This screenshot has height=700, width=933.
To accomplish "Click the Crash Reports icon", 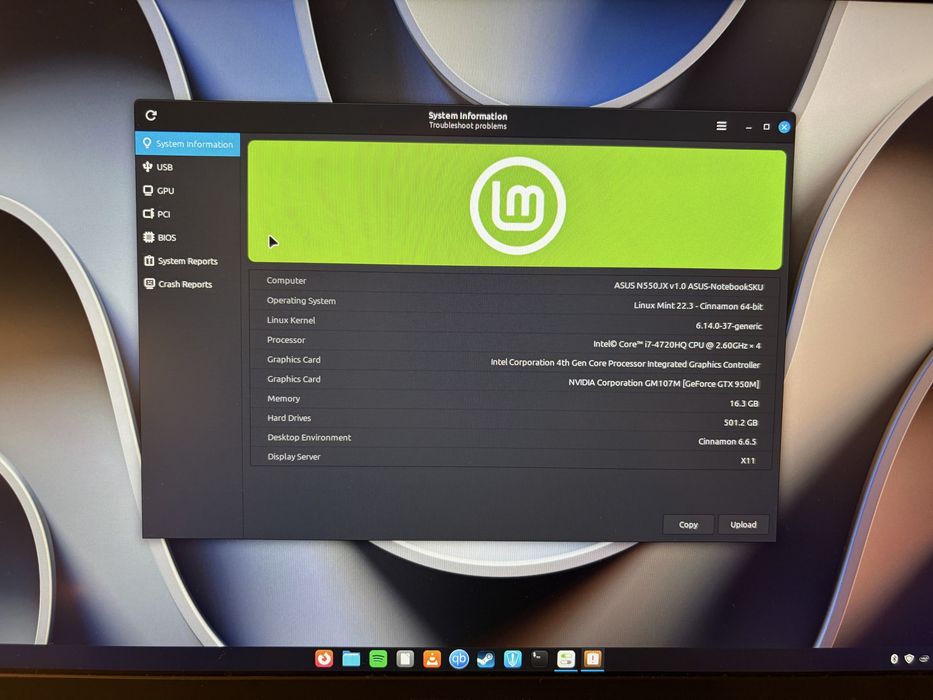I will [x=150, y=284].
